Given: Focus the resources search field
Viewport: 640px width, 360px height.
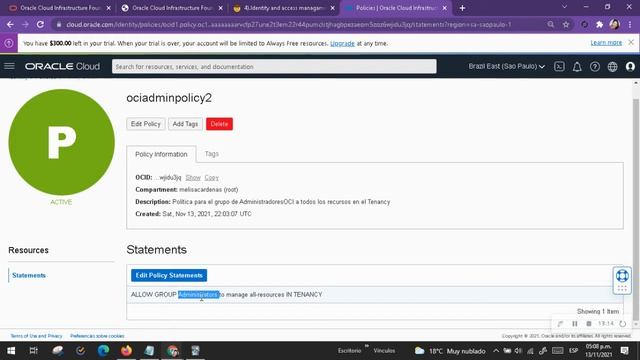Looking at the screenshot, I should pyautogui.click(x=274, y=67).
